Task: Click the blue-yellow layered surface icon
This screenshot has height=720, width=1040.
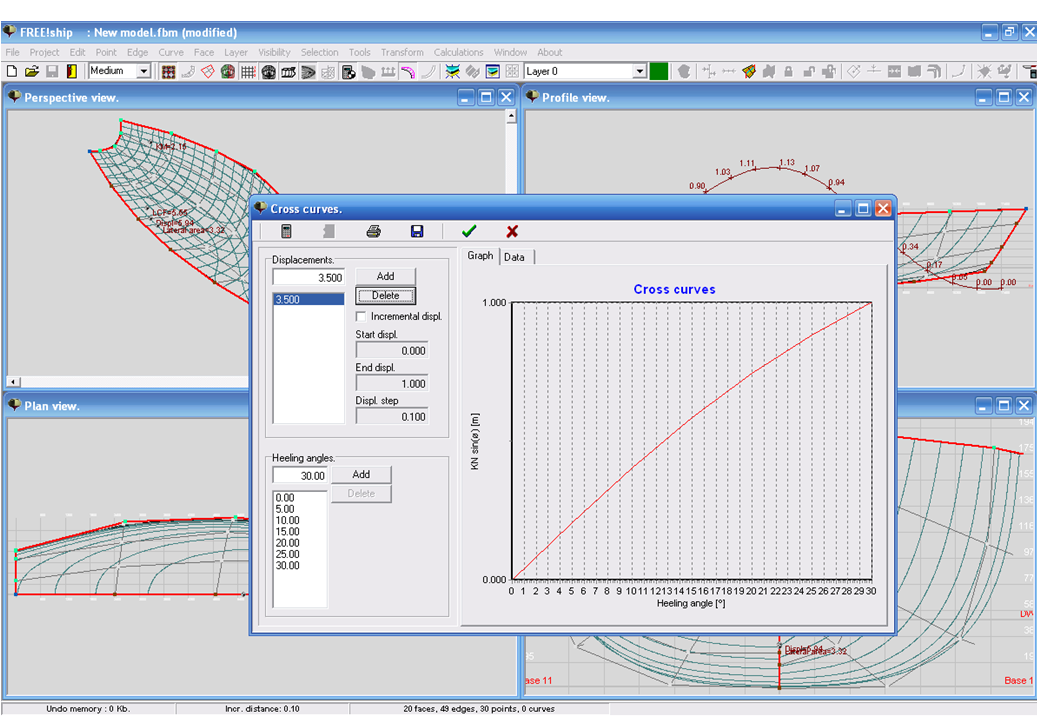Action: coord(452,72)
